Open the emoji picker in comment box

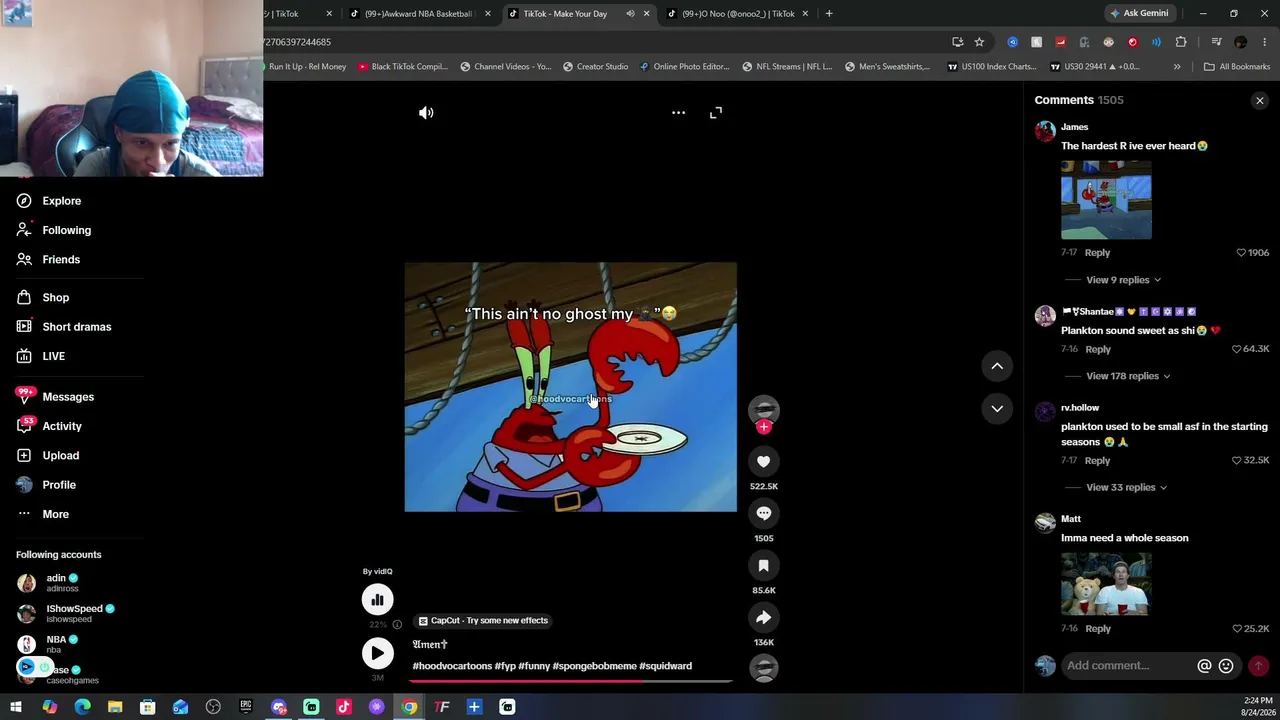1226,666
